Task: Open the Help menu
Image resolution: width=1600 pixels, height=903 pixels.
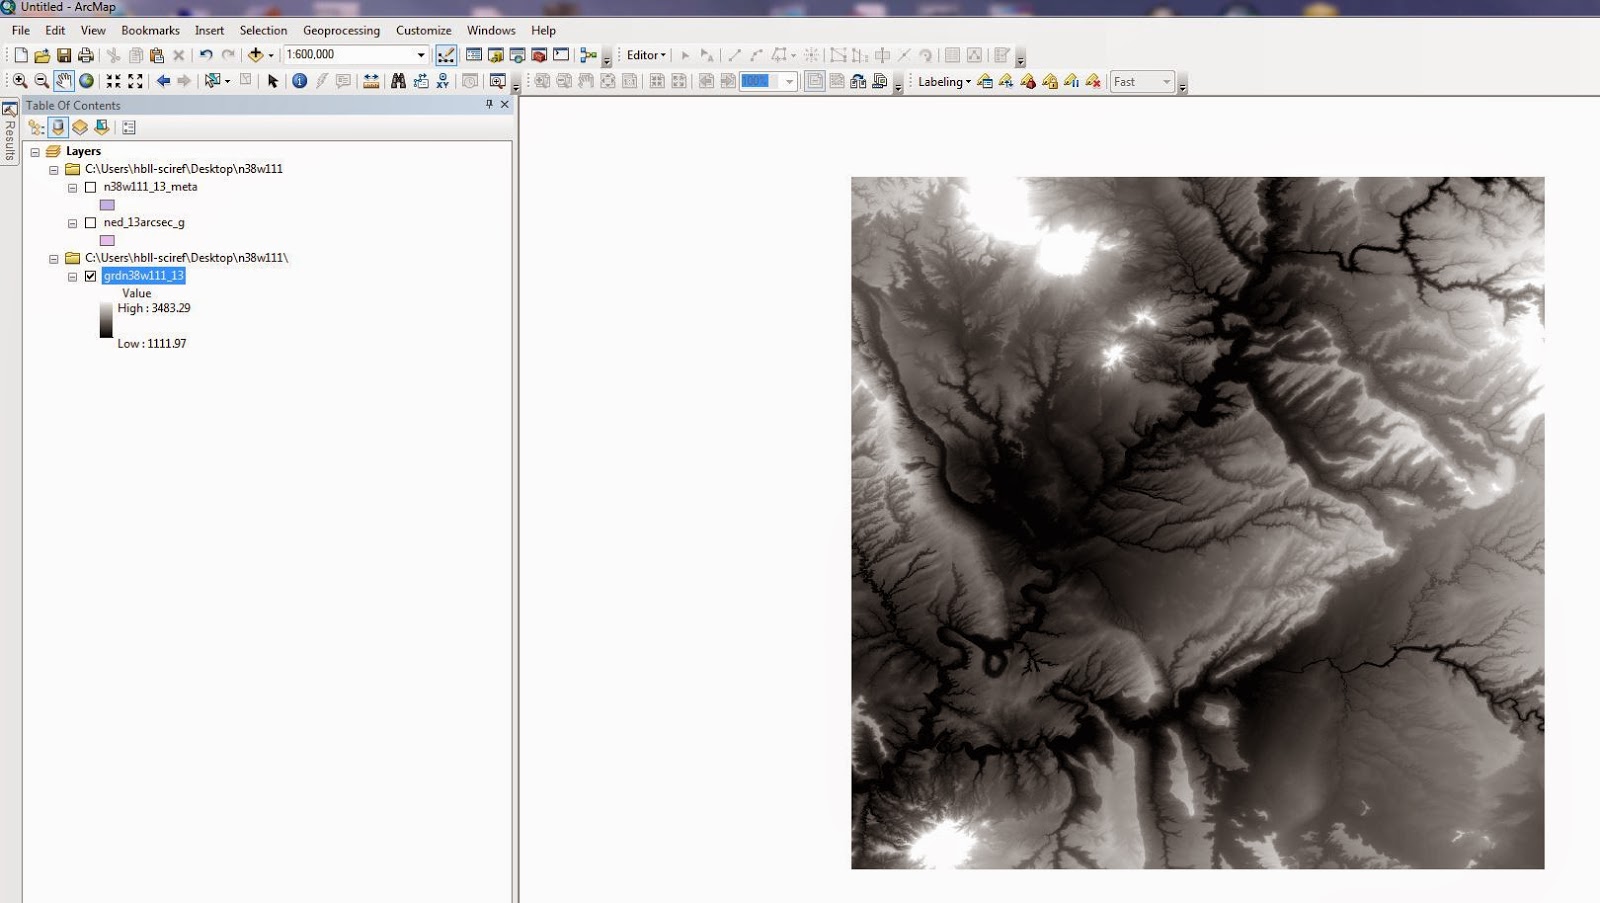Action: 543,30
